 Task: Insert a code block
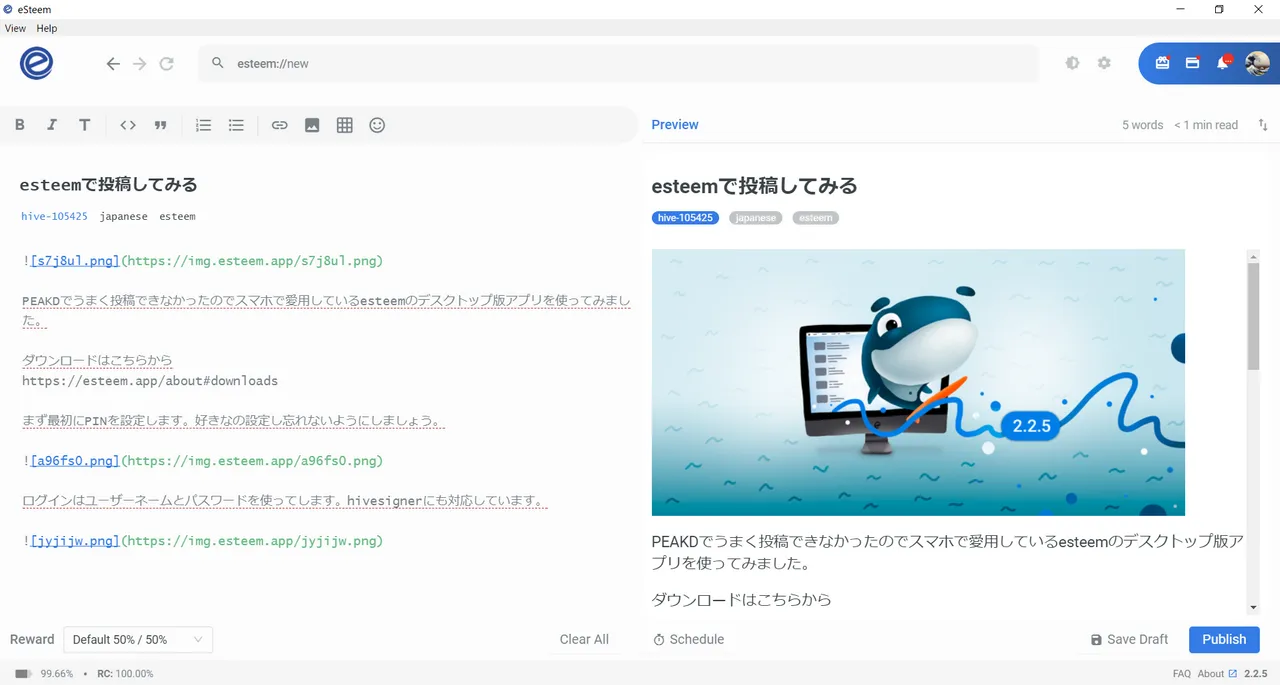128,125
